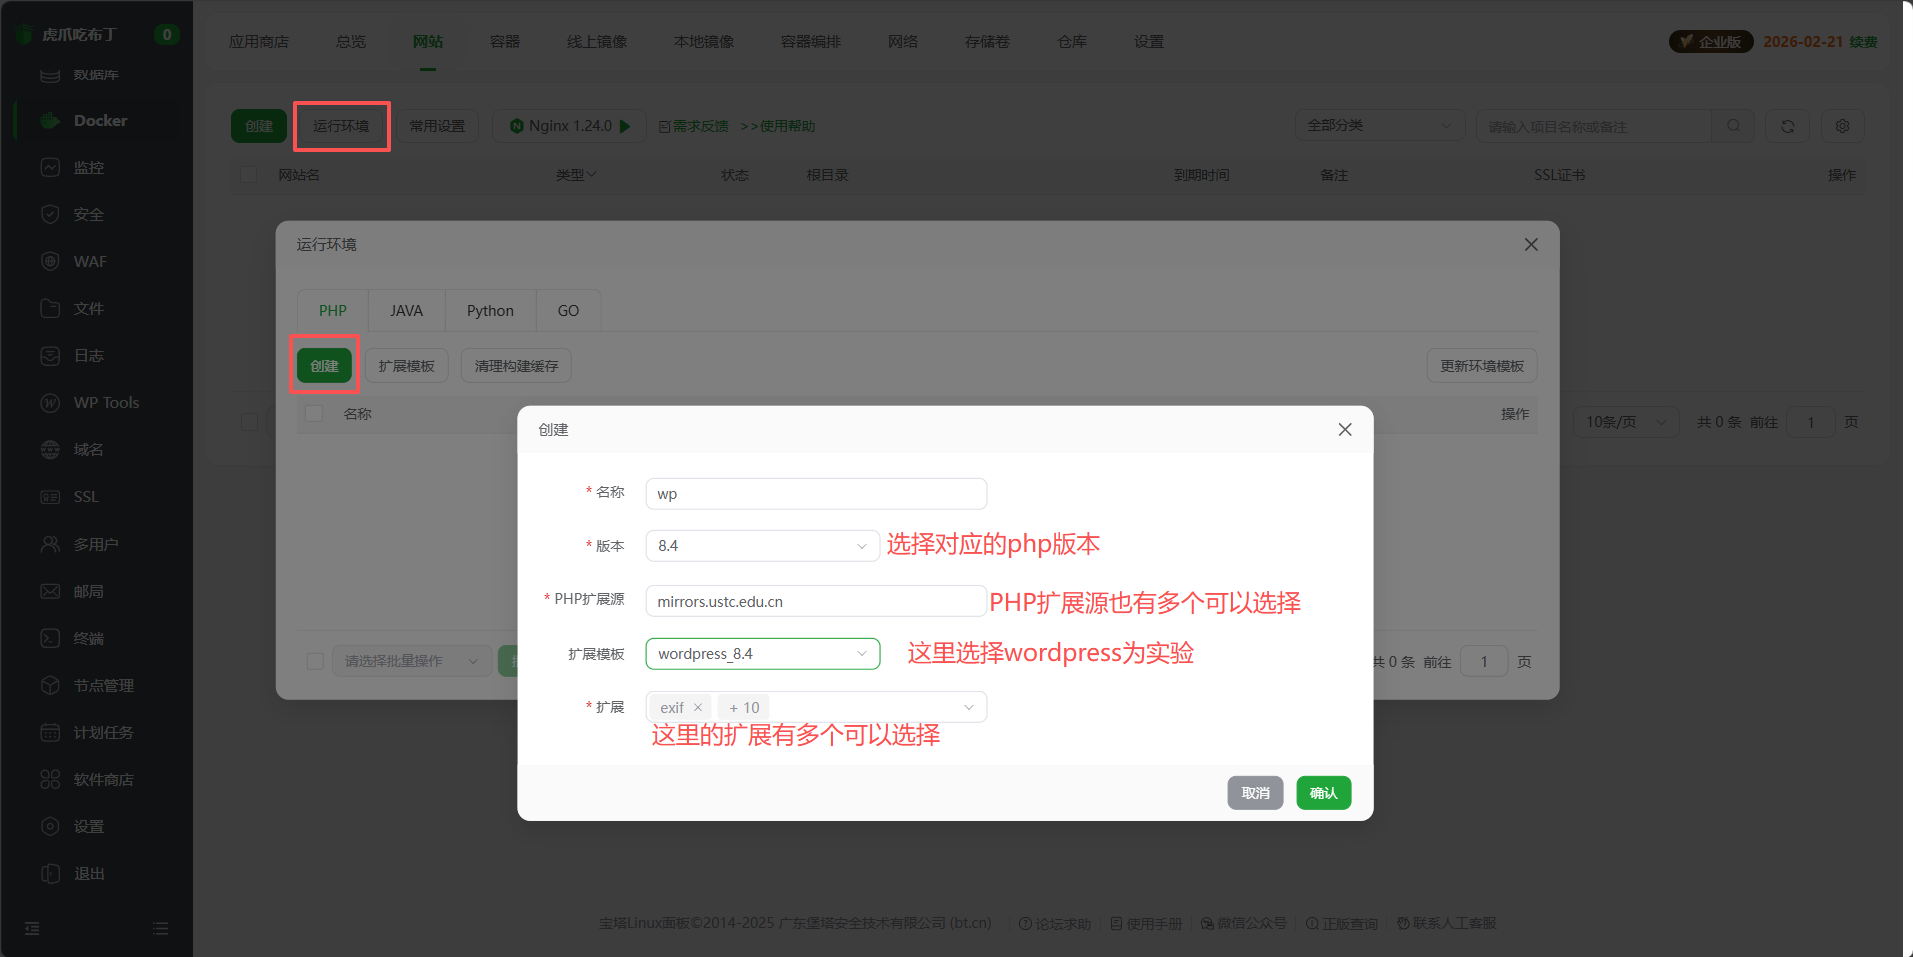
Task: Click the refresh icon beside the search box
Action: click(x=1787, y=126)
